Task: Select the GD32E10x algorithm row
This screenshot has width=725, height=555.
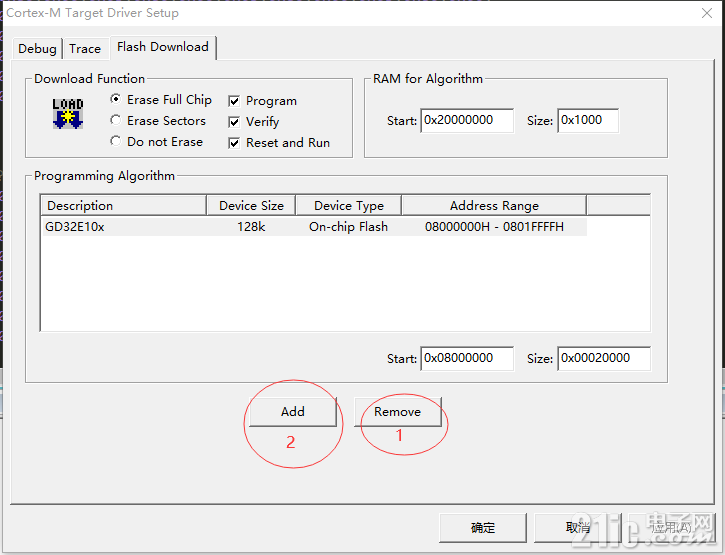Action: (314, 227)
